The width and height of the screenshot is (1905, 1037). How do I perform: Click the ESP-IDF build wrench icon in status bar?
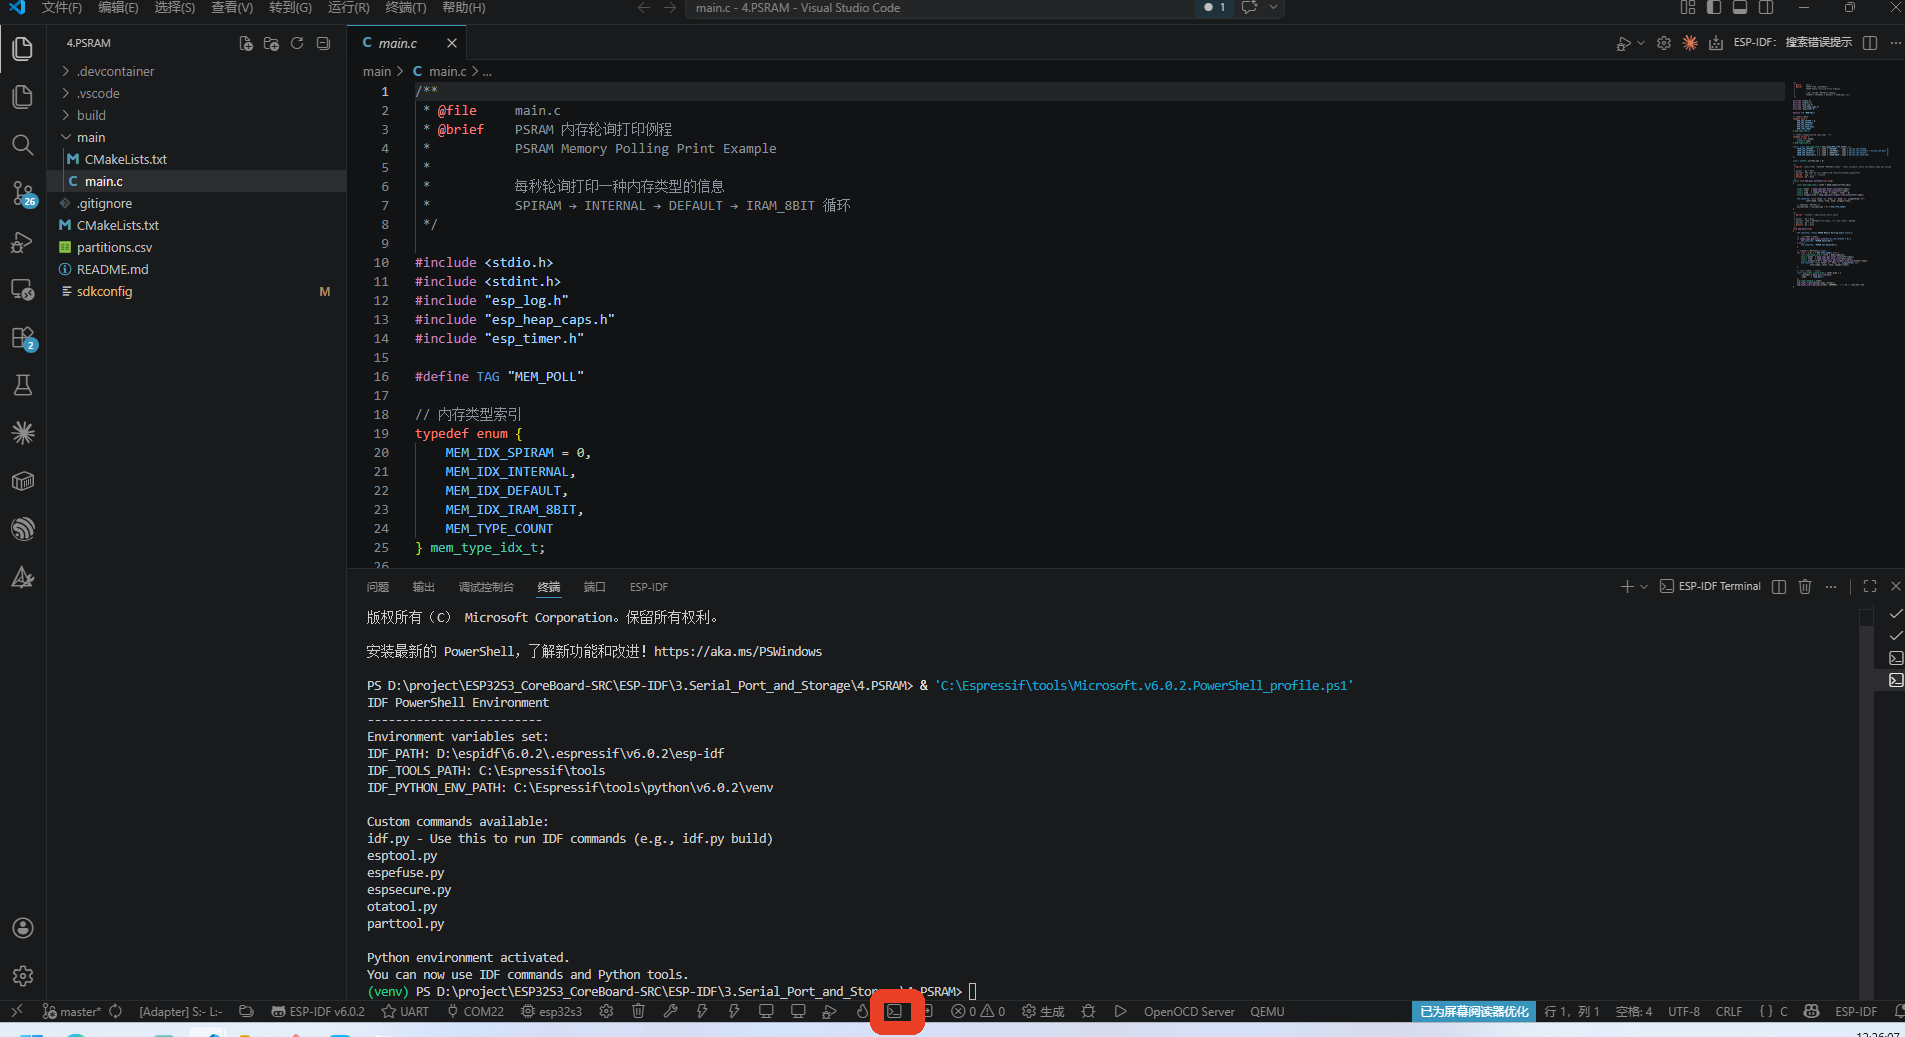pyautogui.click(x=670, y=1011)
